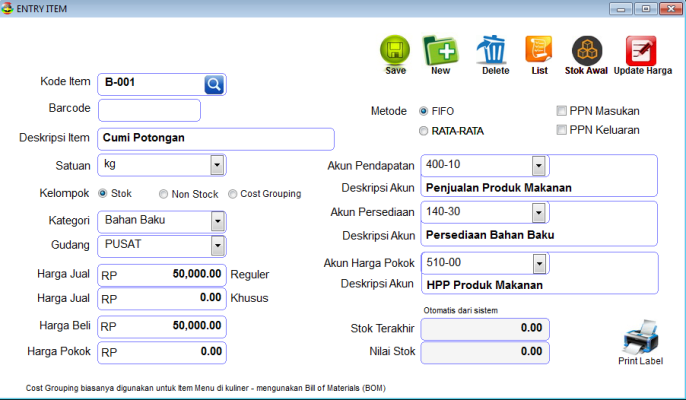Create a new item with New icon

[x=441, y=50]
